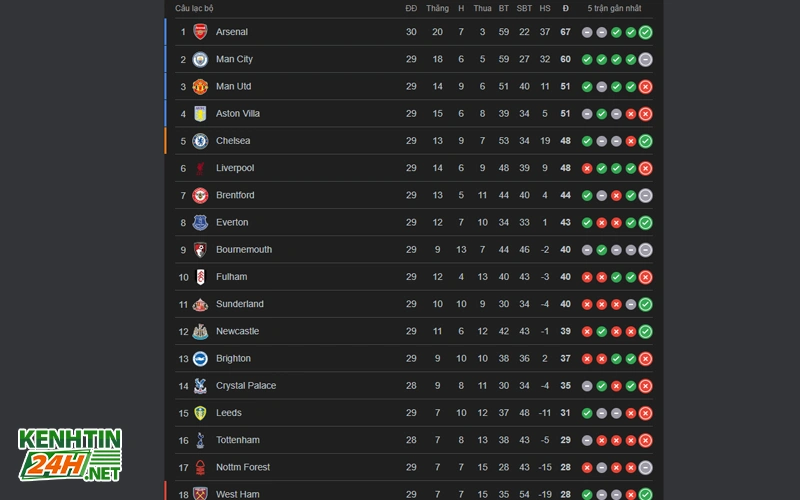Click the Newcastle club crest
Screen dimensions: 800x500
[x=200, y=331]
